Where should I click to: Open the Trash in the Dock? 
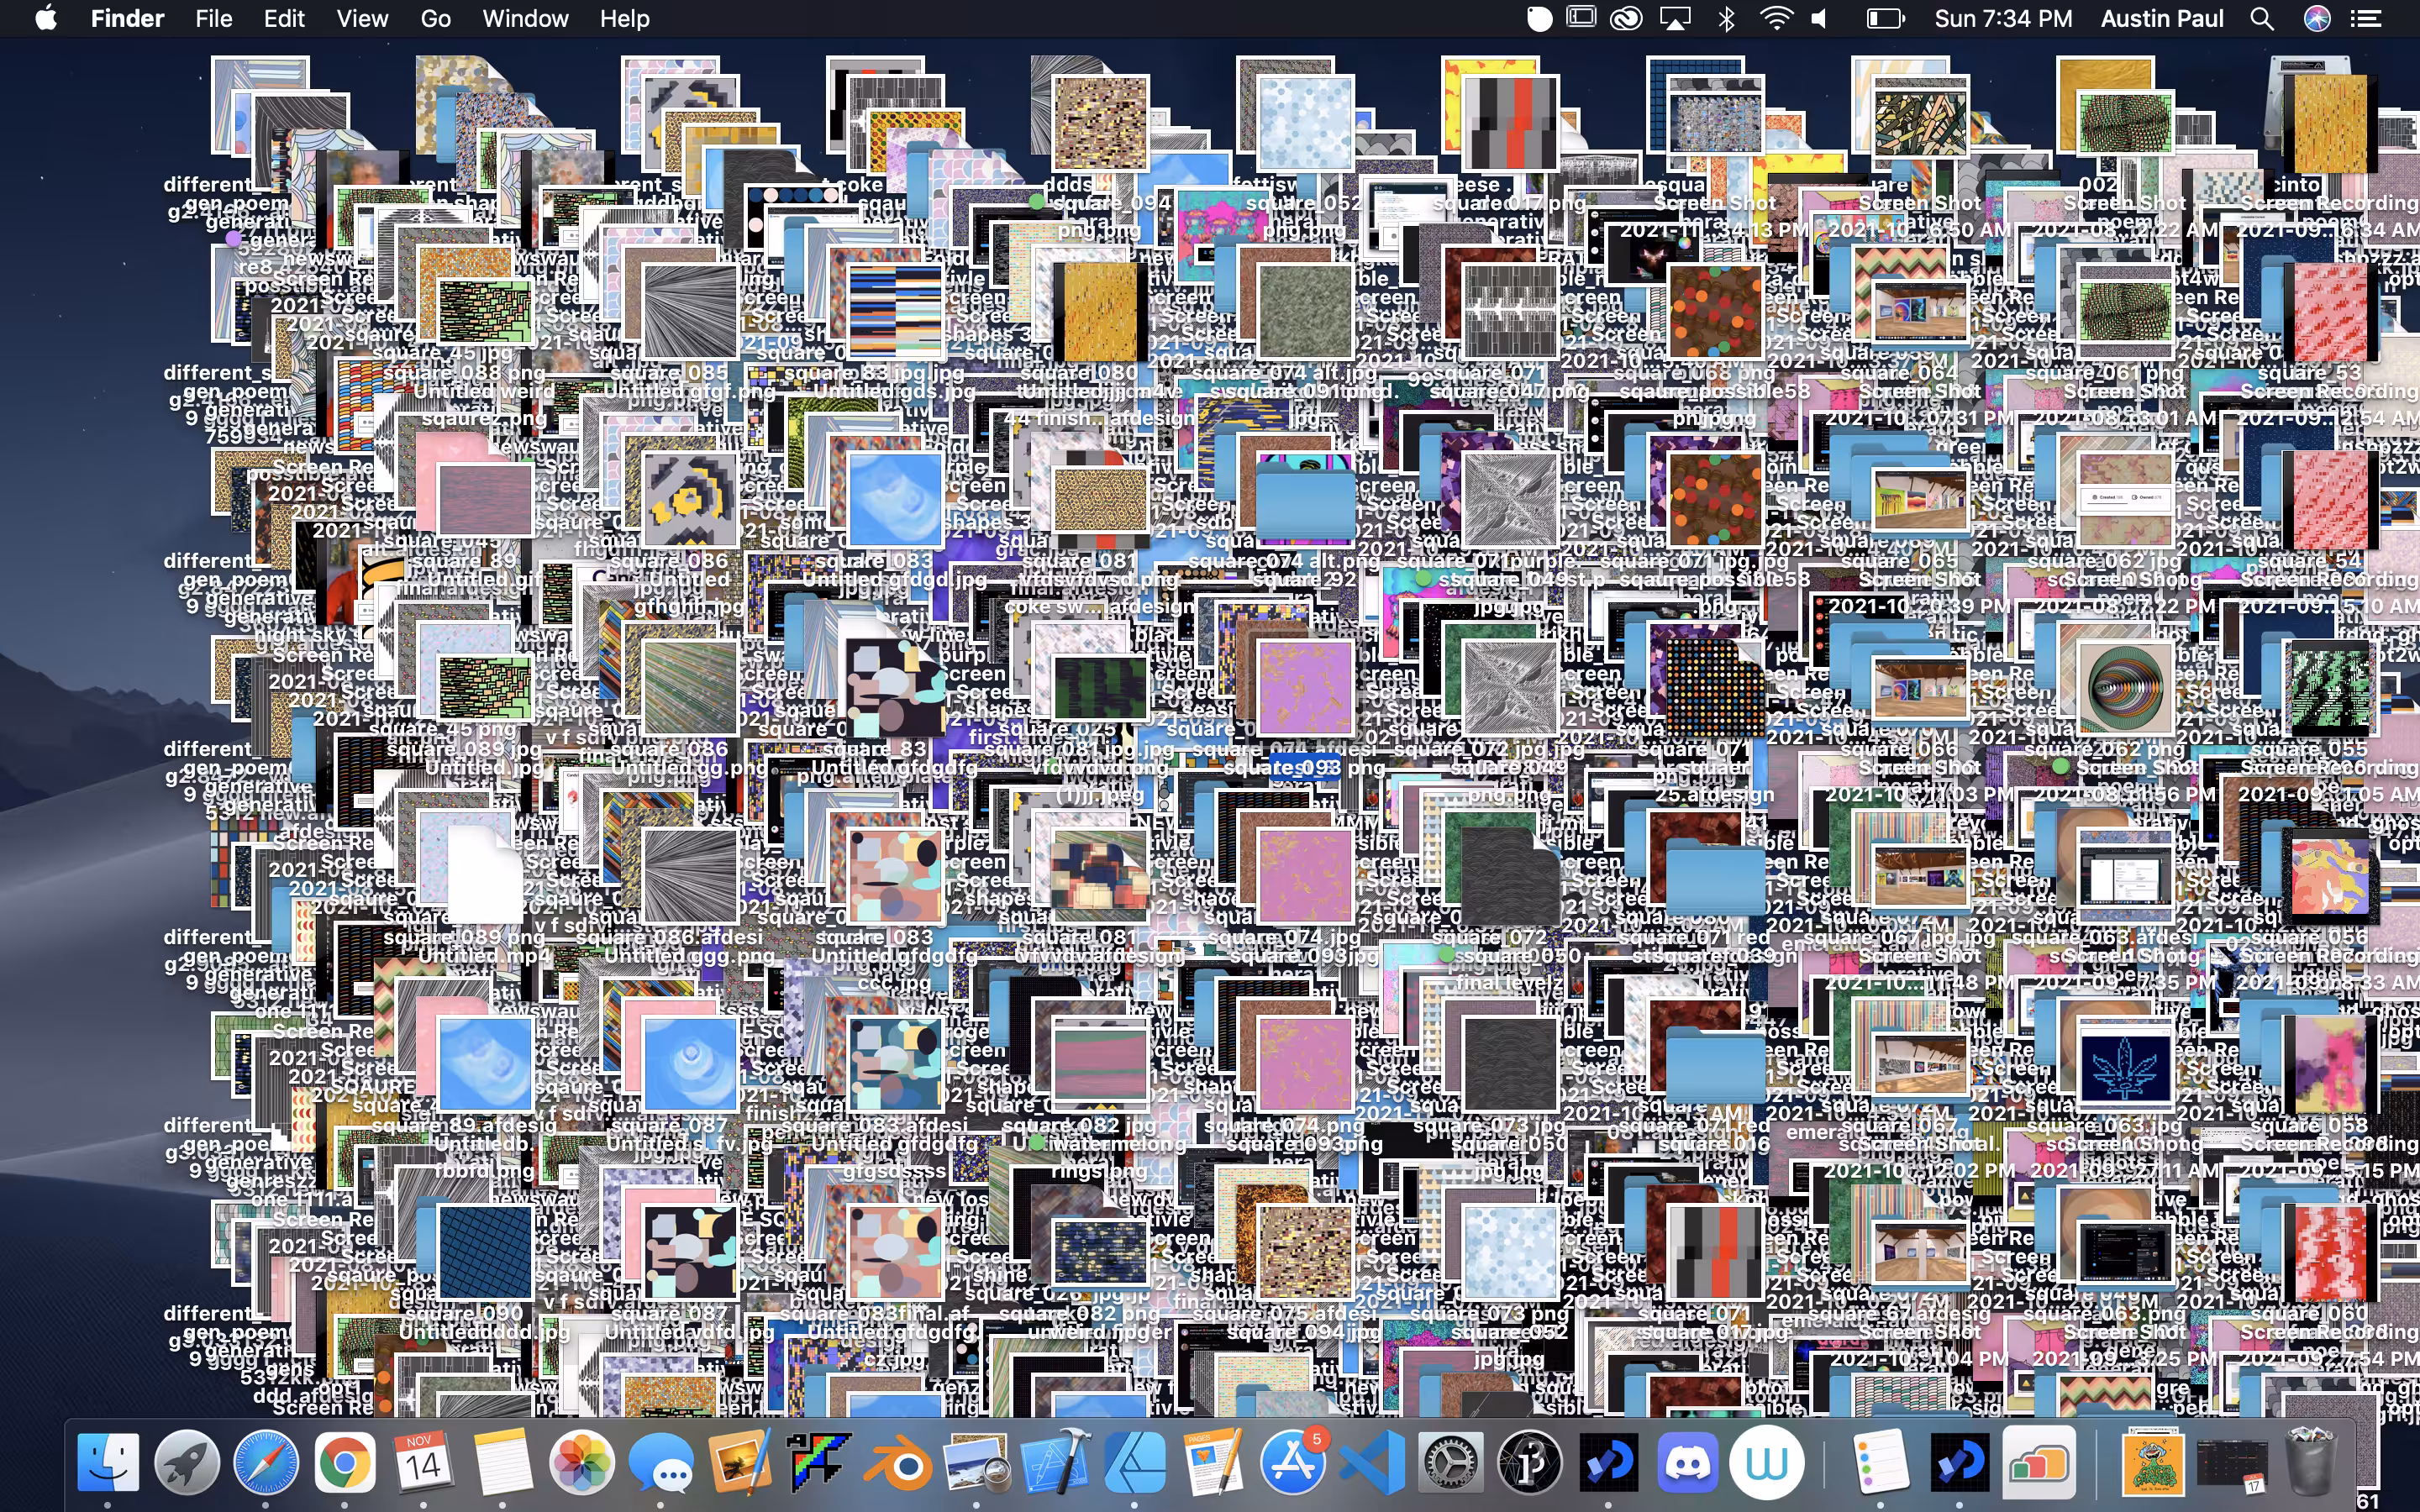2309,1463
